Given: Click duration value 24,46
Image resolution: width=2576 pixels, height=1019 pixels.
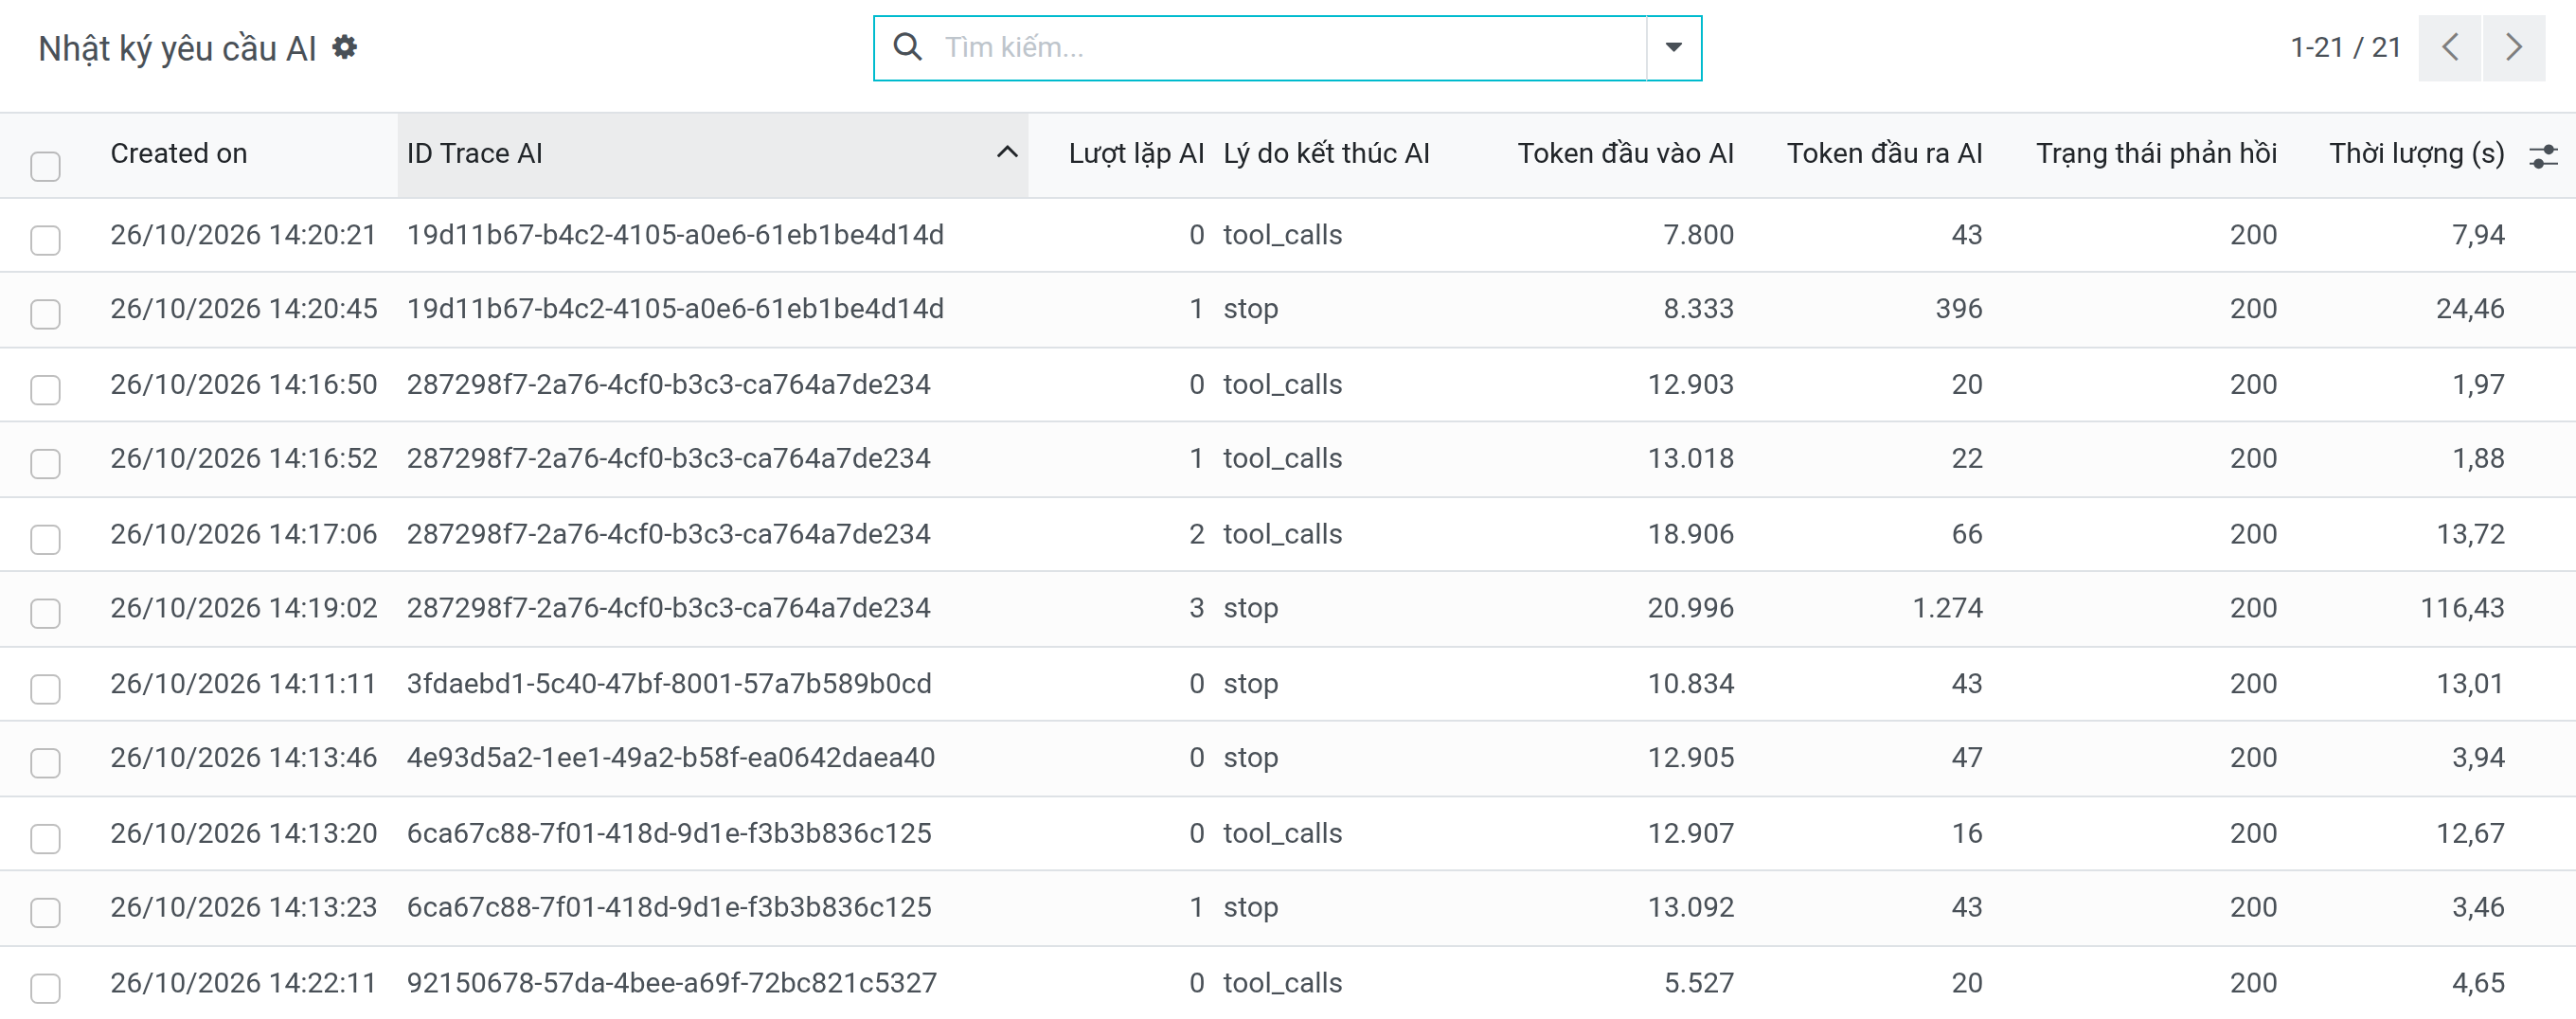Looking at the screenshot, I should click(x=2469, y=308).
